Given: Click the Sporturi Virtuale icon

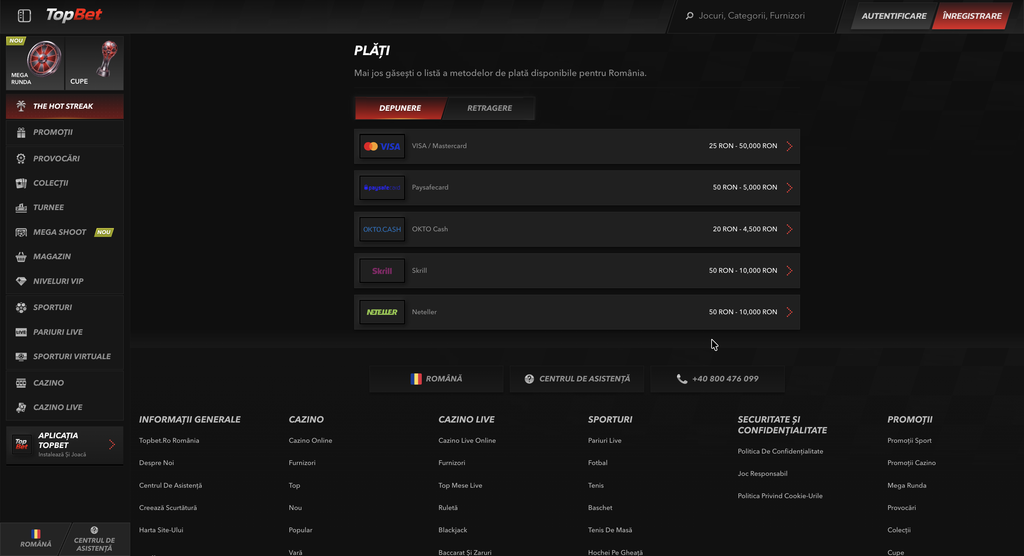Looking at the screenshot, I should tap(21, 357).
